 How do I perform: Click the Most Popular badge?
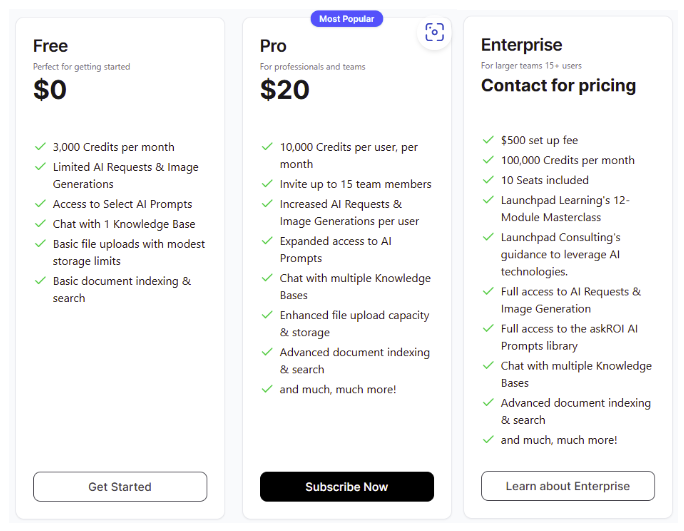click(x=347, y=19)
